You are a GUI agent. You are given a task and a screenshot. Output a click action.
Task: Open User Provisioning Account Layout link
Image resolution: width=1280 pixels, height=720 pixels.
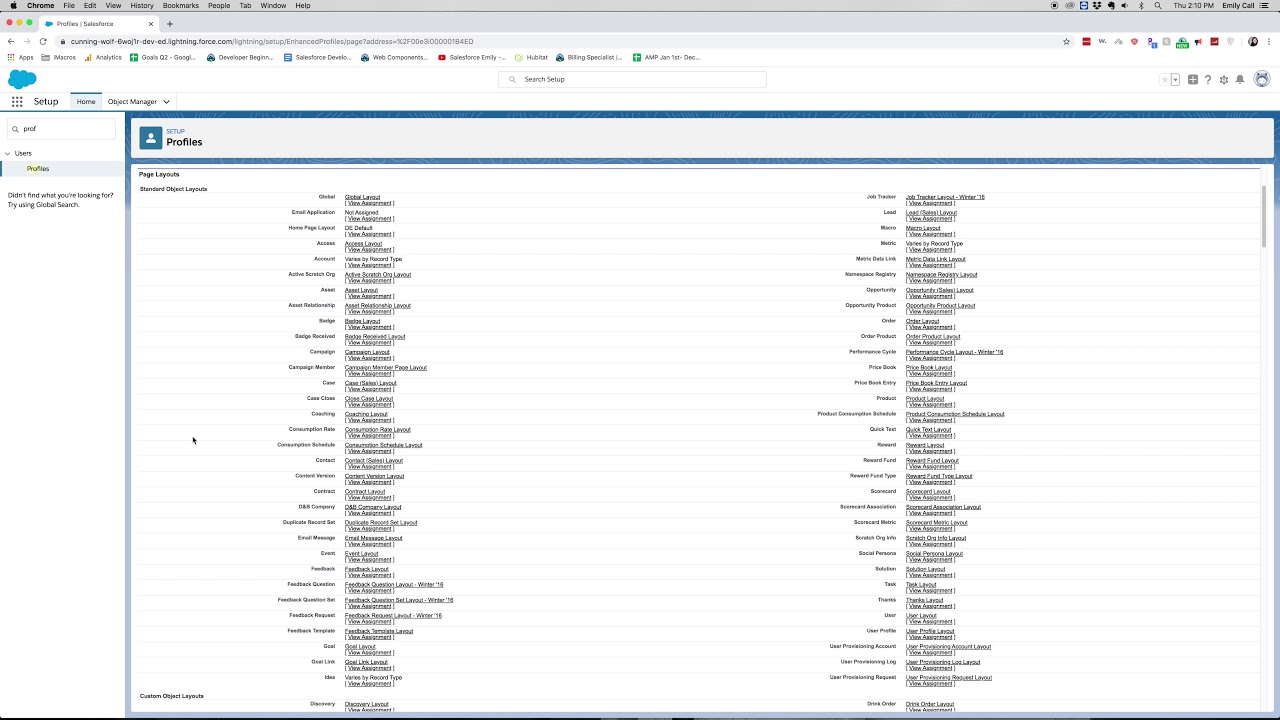click(x=948, y=647)
